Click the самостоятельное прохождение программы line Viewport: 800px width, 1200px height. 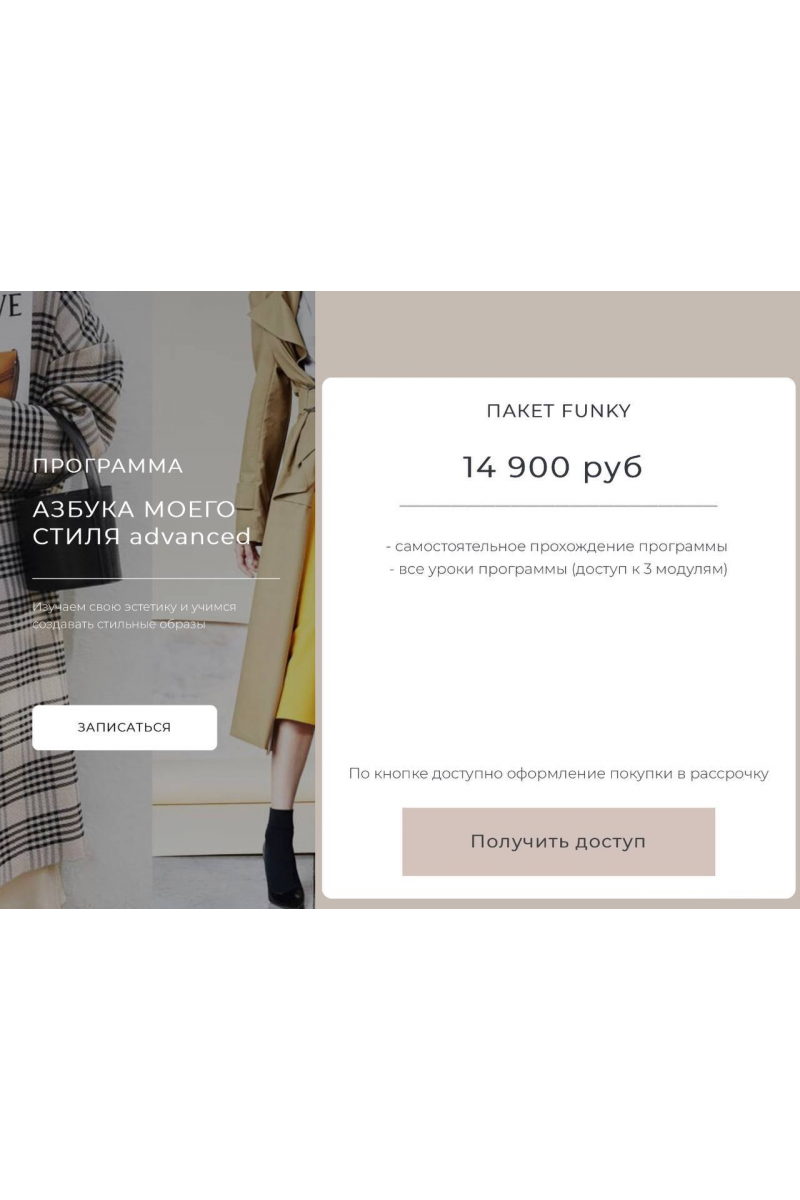[557, 546]
